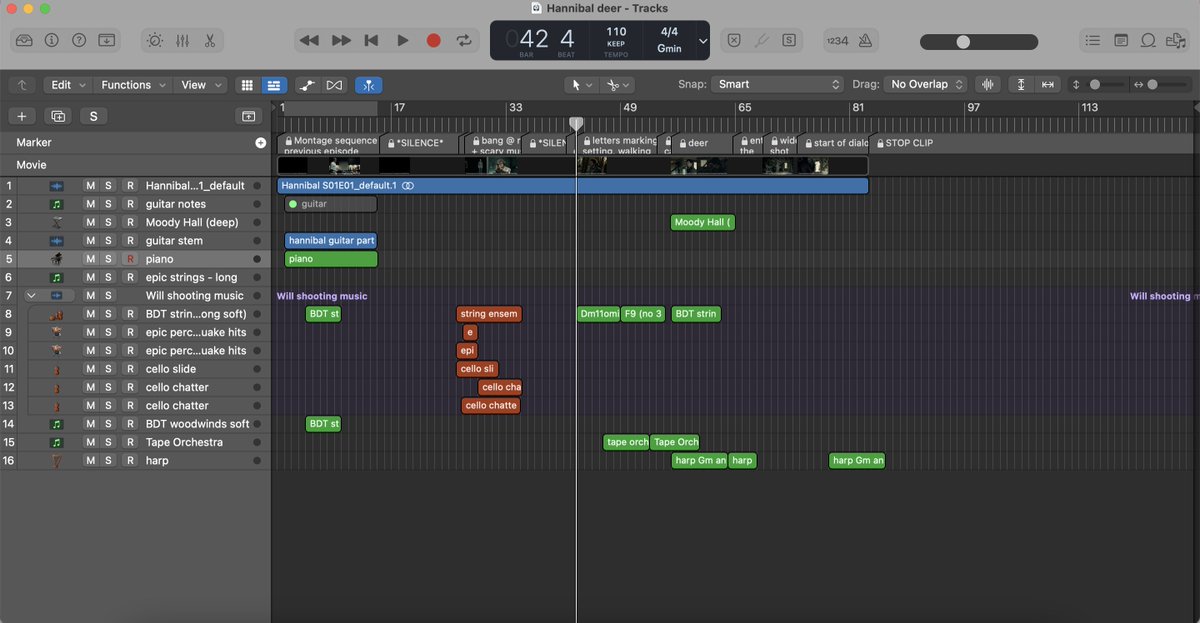Solo the Moody Hall (deep) track

pos(109,222)
